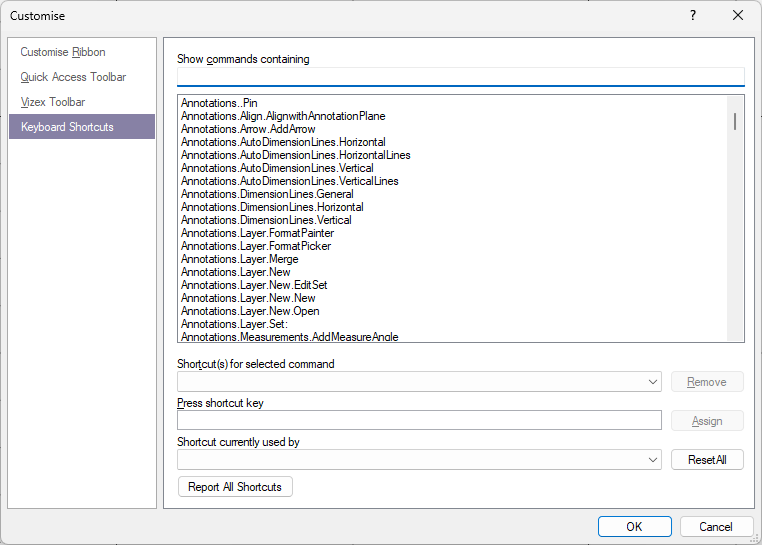
Task: Confirm with the OK button
Action: 635,527
